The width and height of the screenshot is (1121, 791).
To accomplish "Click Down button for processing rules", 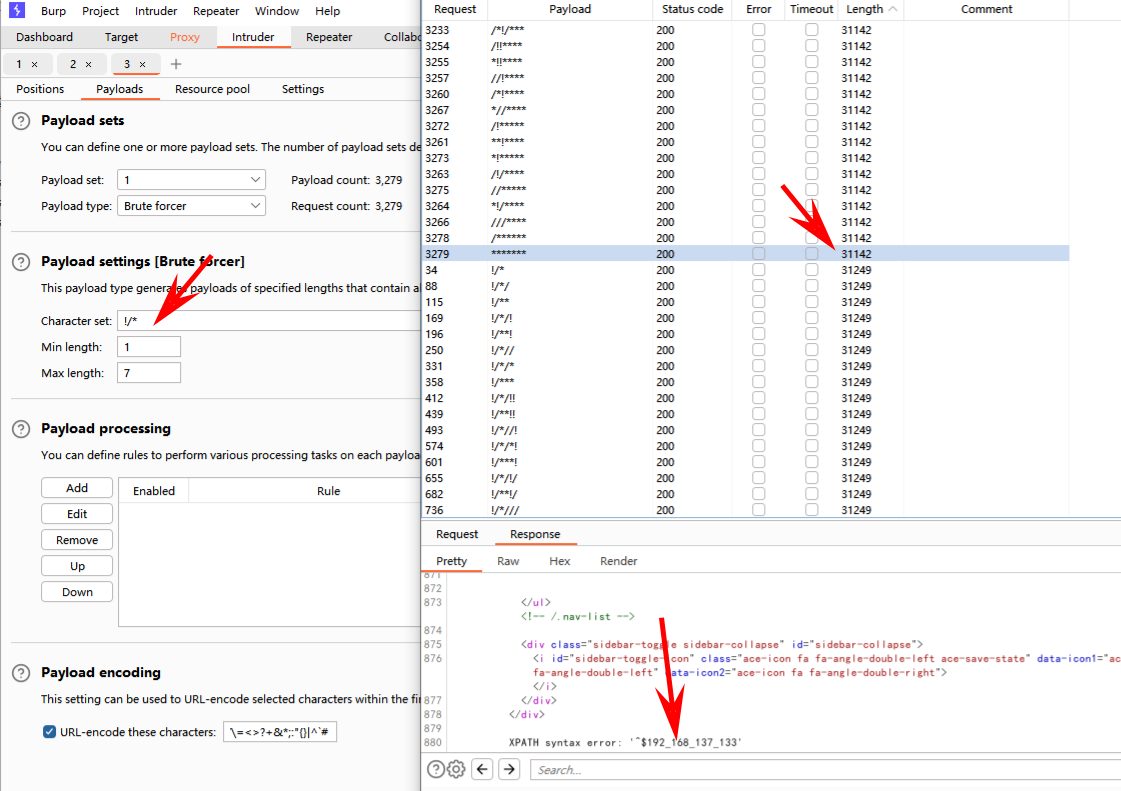I will click(77, 592).
